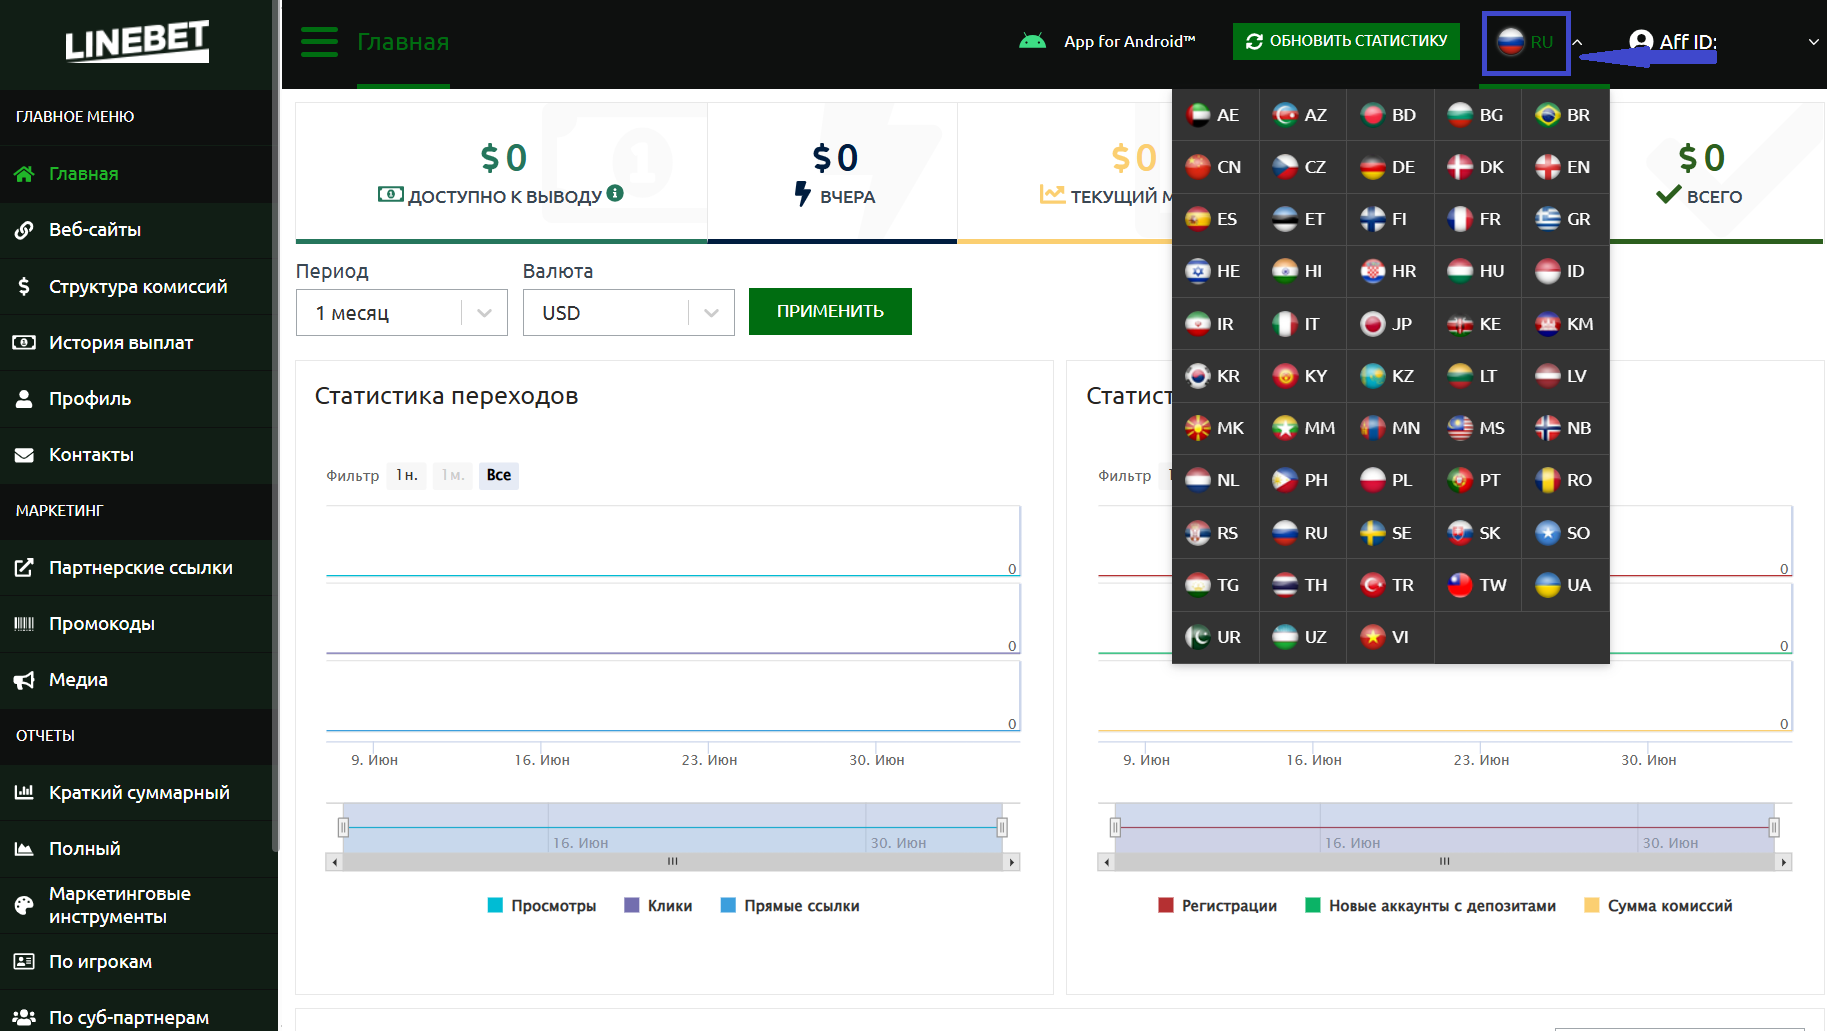Open История выплат menu item
Viewport: 1827px width, 1031px height.
(x=136, y=343)
